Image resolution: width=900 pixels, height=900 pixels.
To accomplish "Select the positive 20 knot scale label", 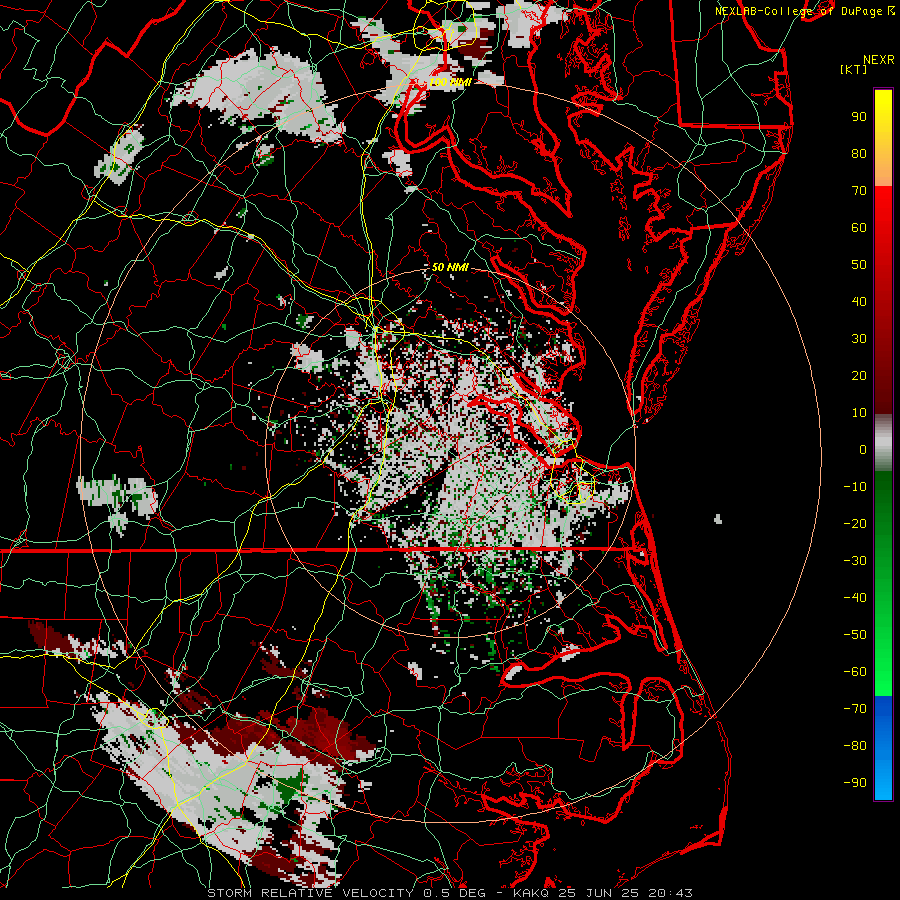I will pyautogui.click(x=859, y=375).
